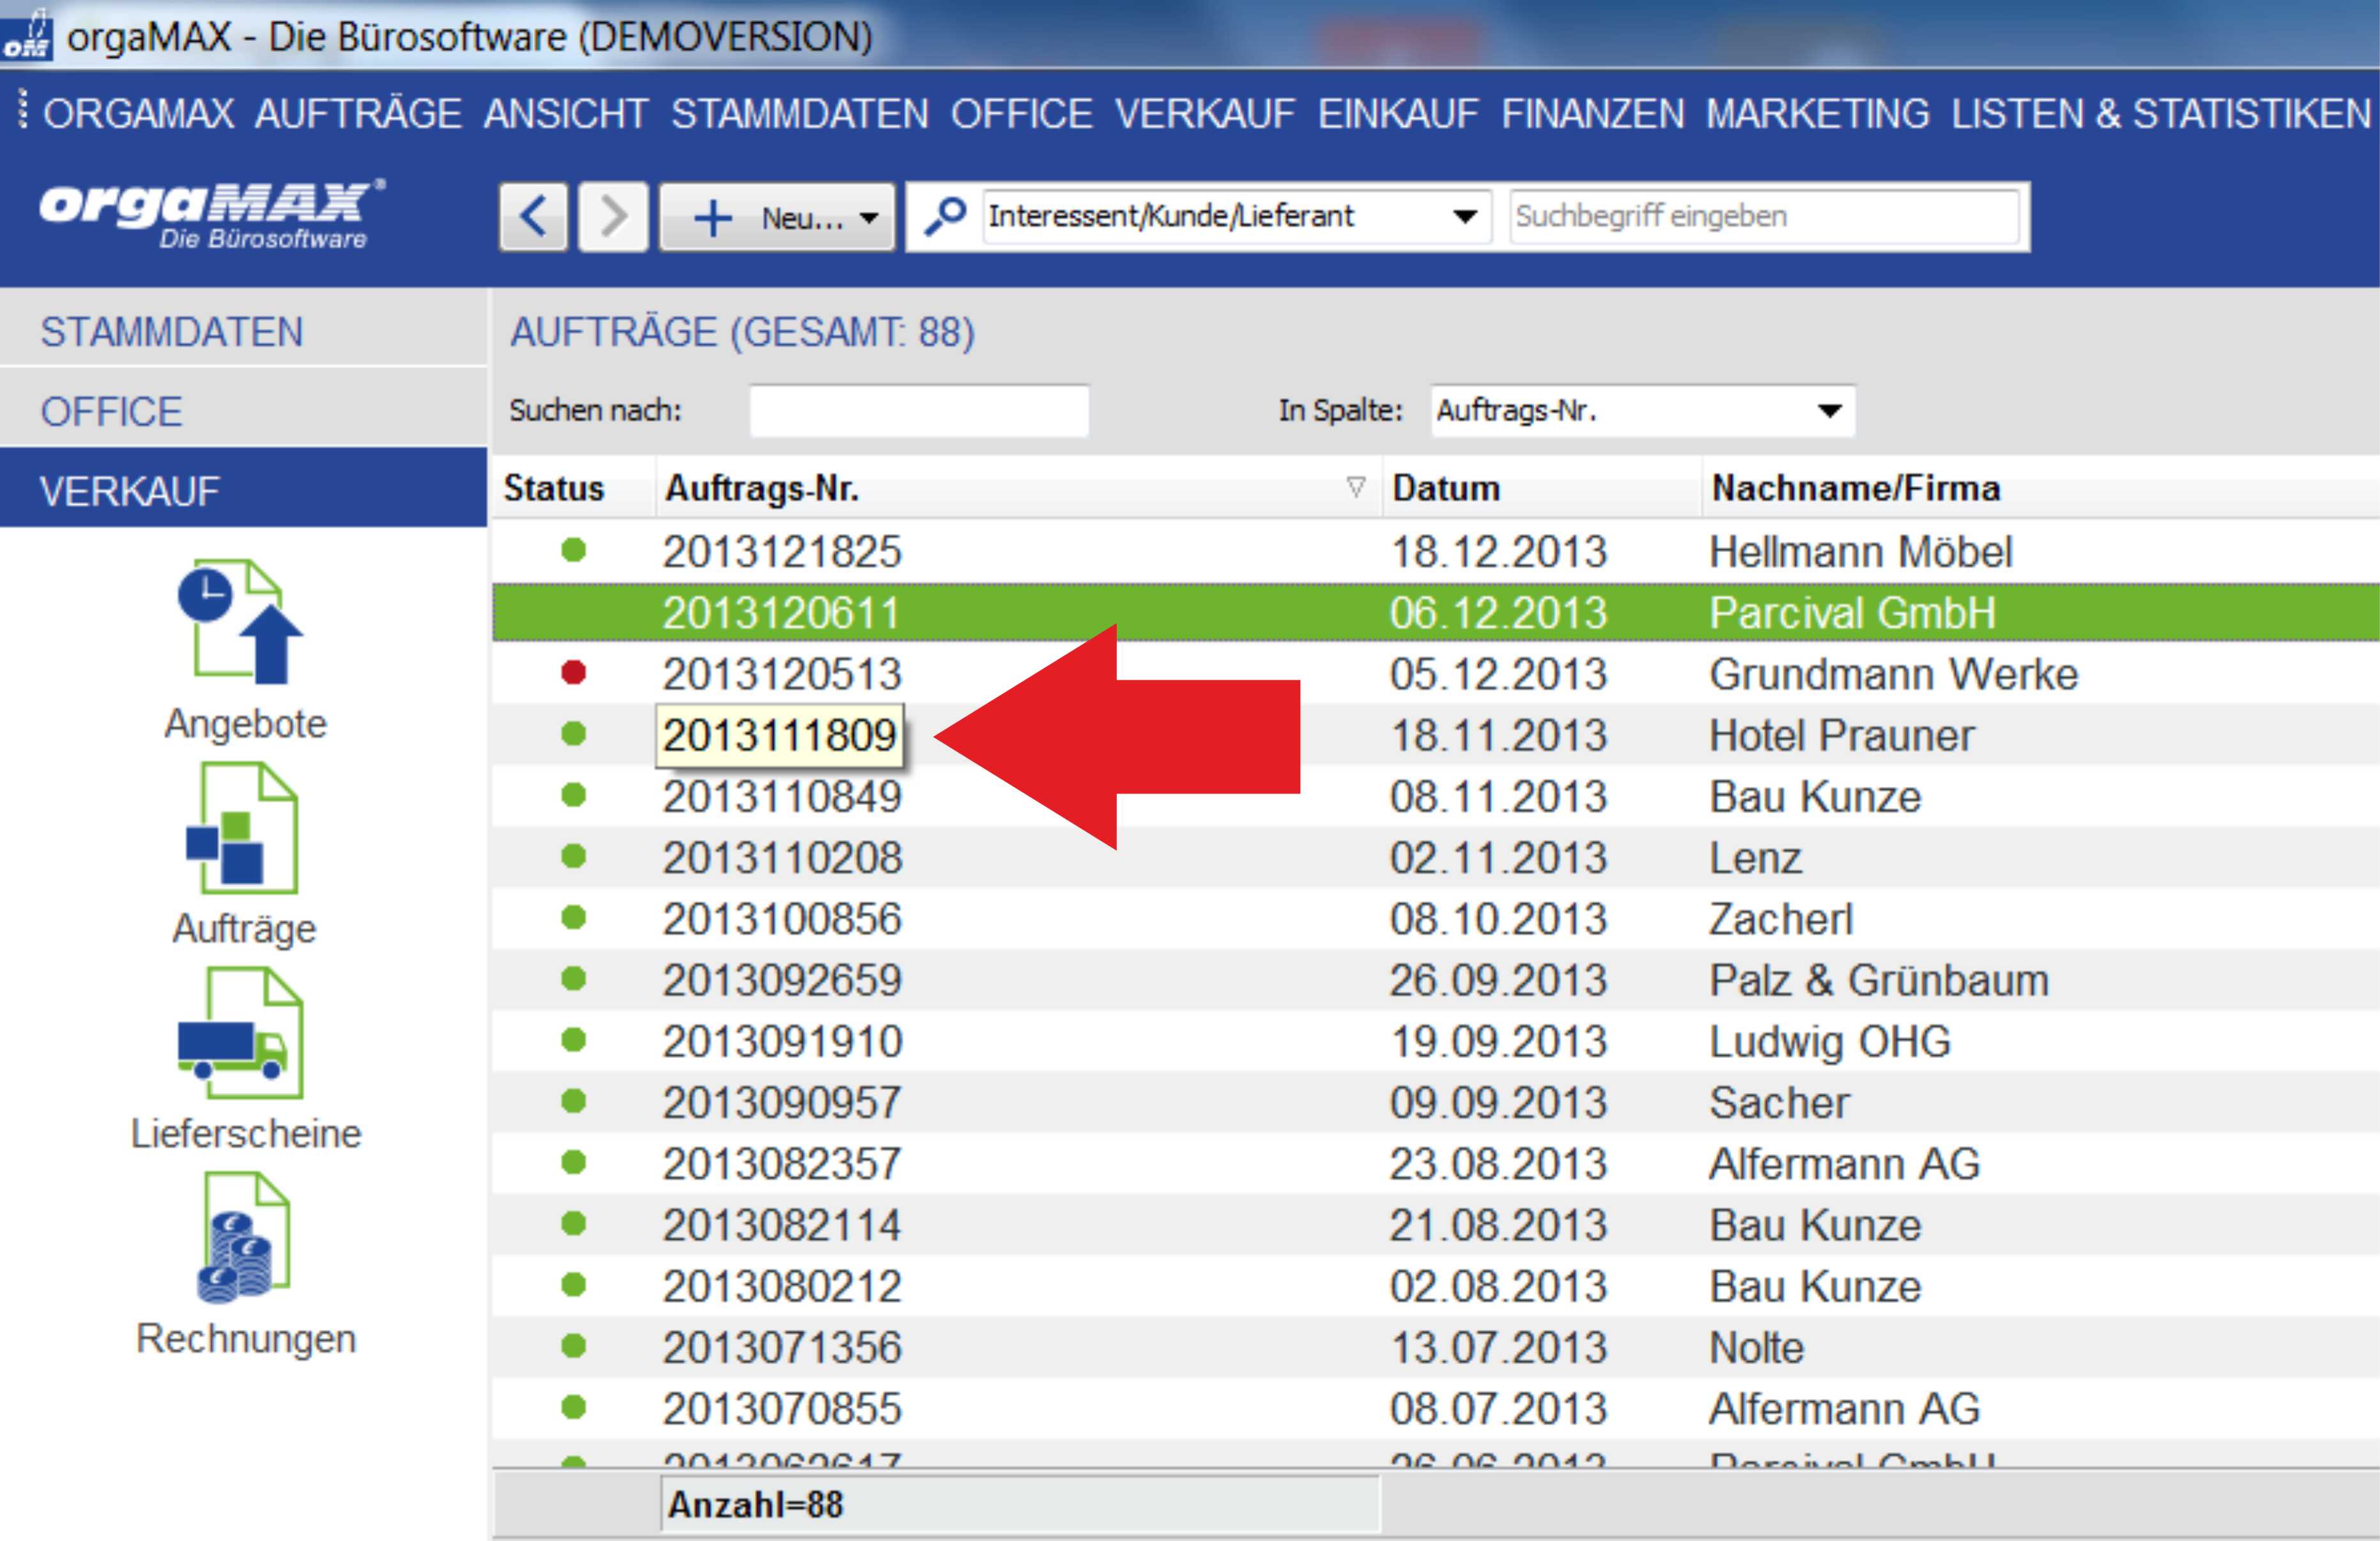Screen dimensions: 2380x1541
Task: Select order number 2013091910
Action: [783, 1041]
